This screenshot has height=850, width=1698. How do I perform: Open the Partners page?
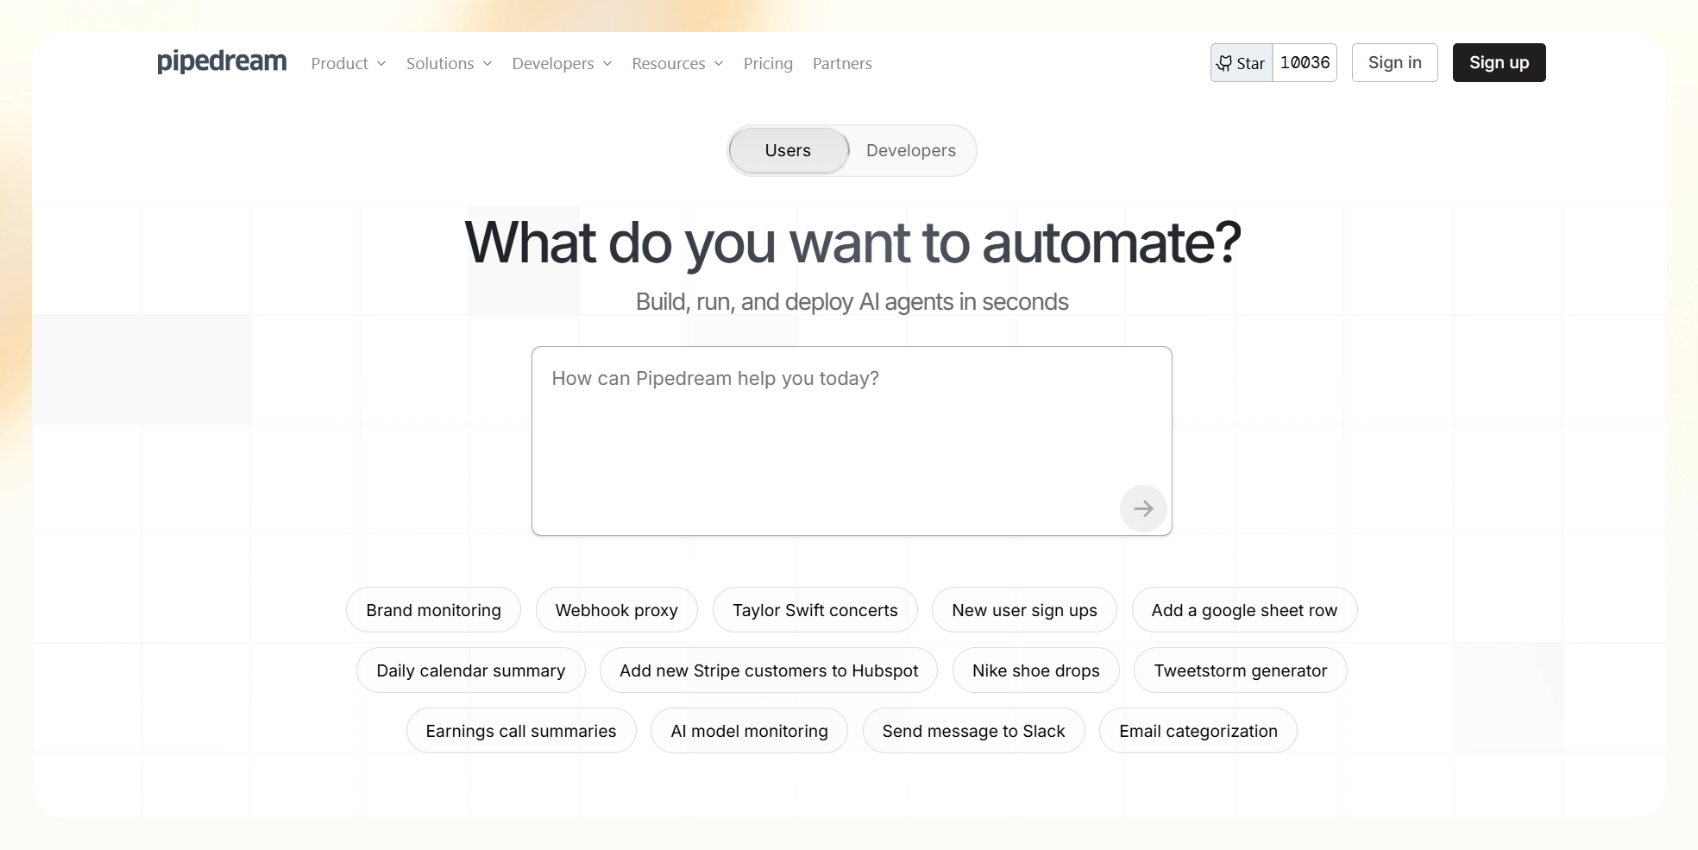[x=842, y=63]
